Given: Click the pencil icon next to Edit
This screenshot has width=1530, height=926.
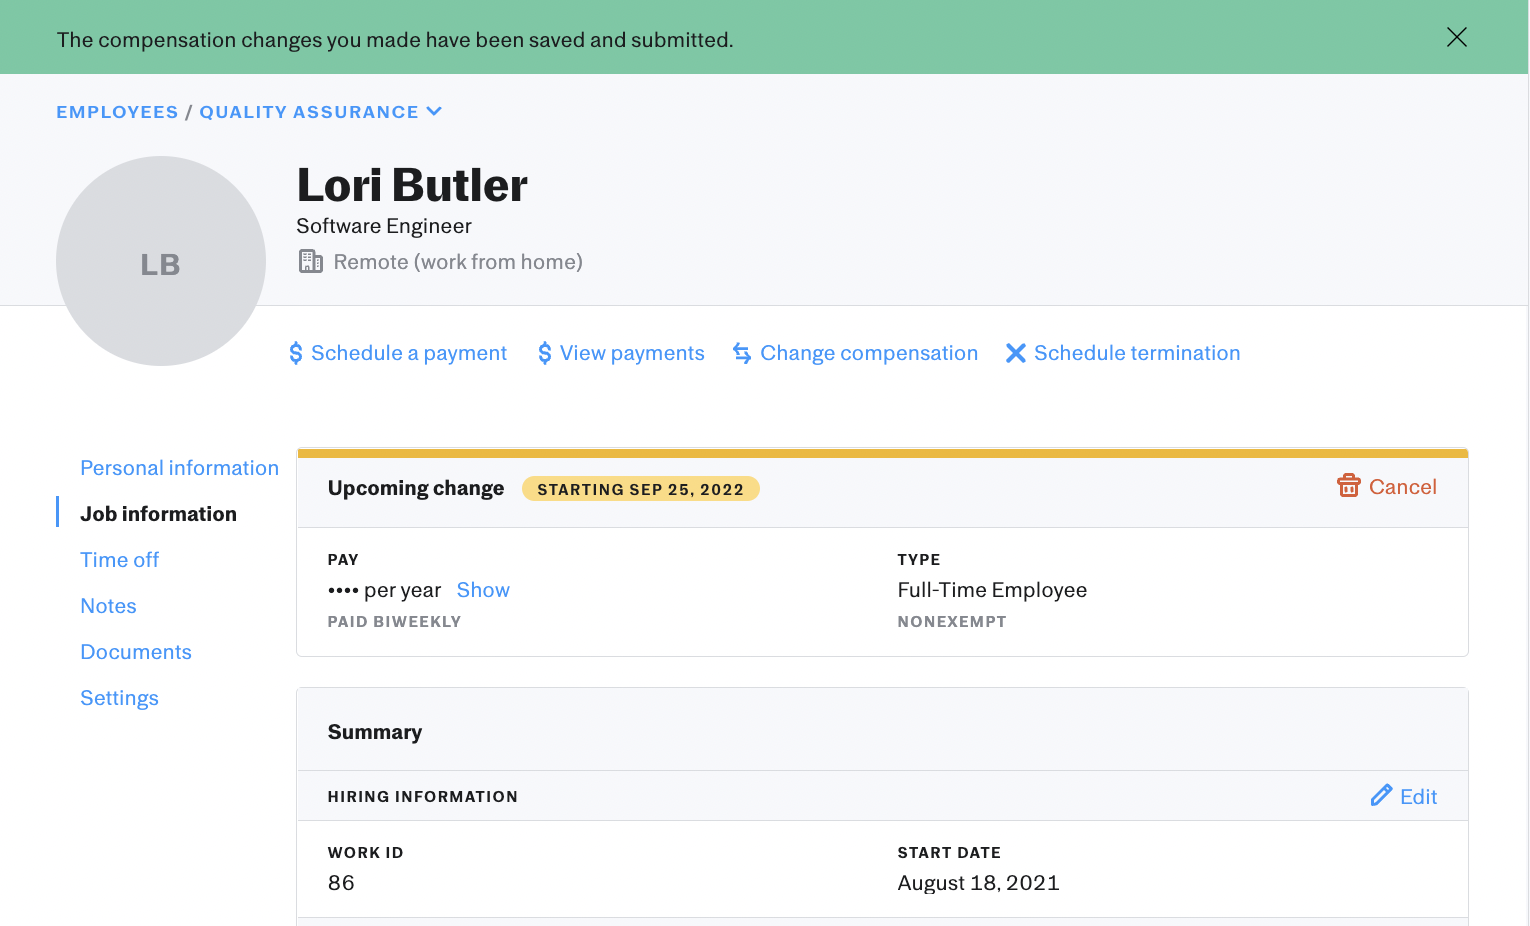Looking at the screenshot, I should tap(1381, 796).
